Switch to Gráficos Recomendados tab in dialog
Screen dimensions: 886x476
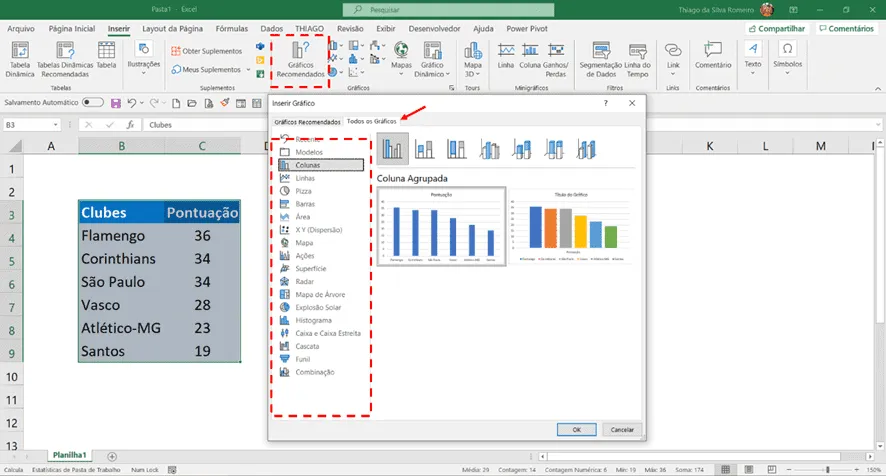[x=307, y=122]
